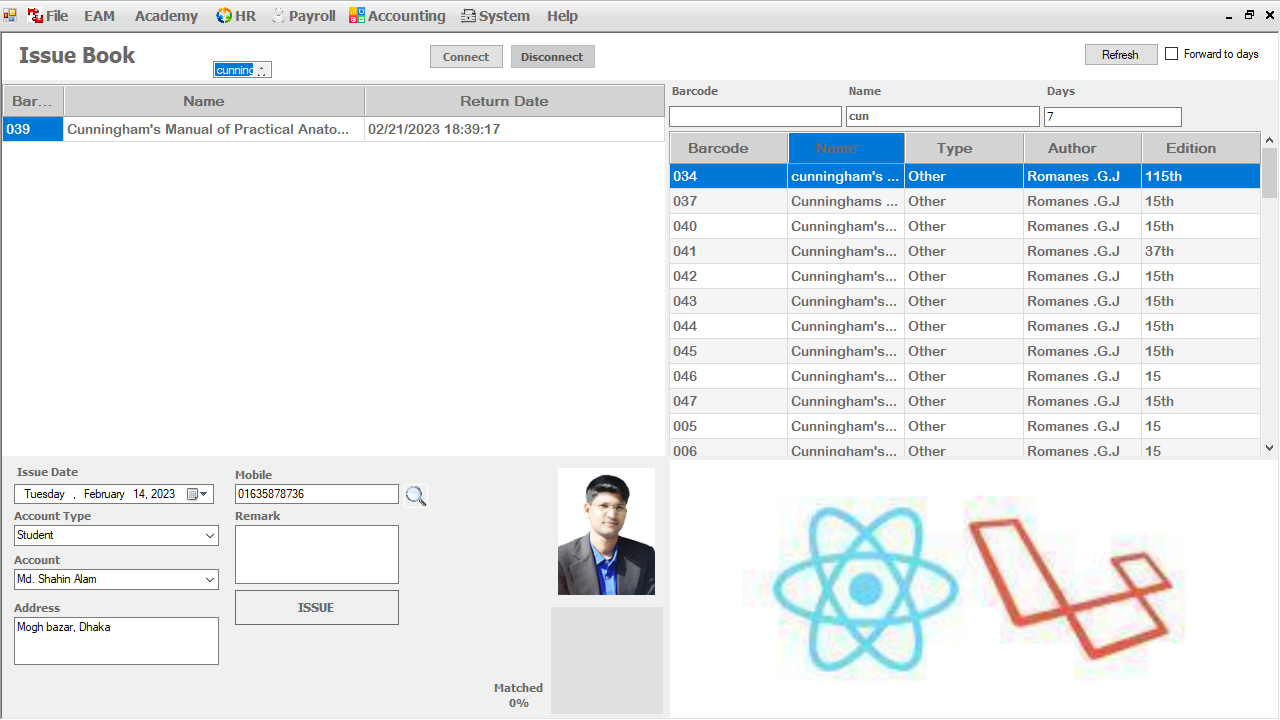The image size is (1280, 720).
Task: Open the File menu
Action: 48,16
